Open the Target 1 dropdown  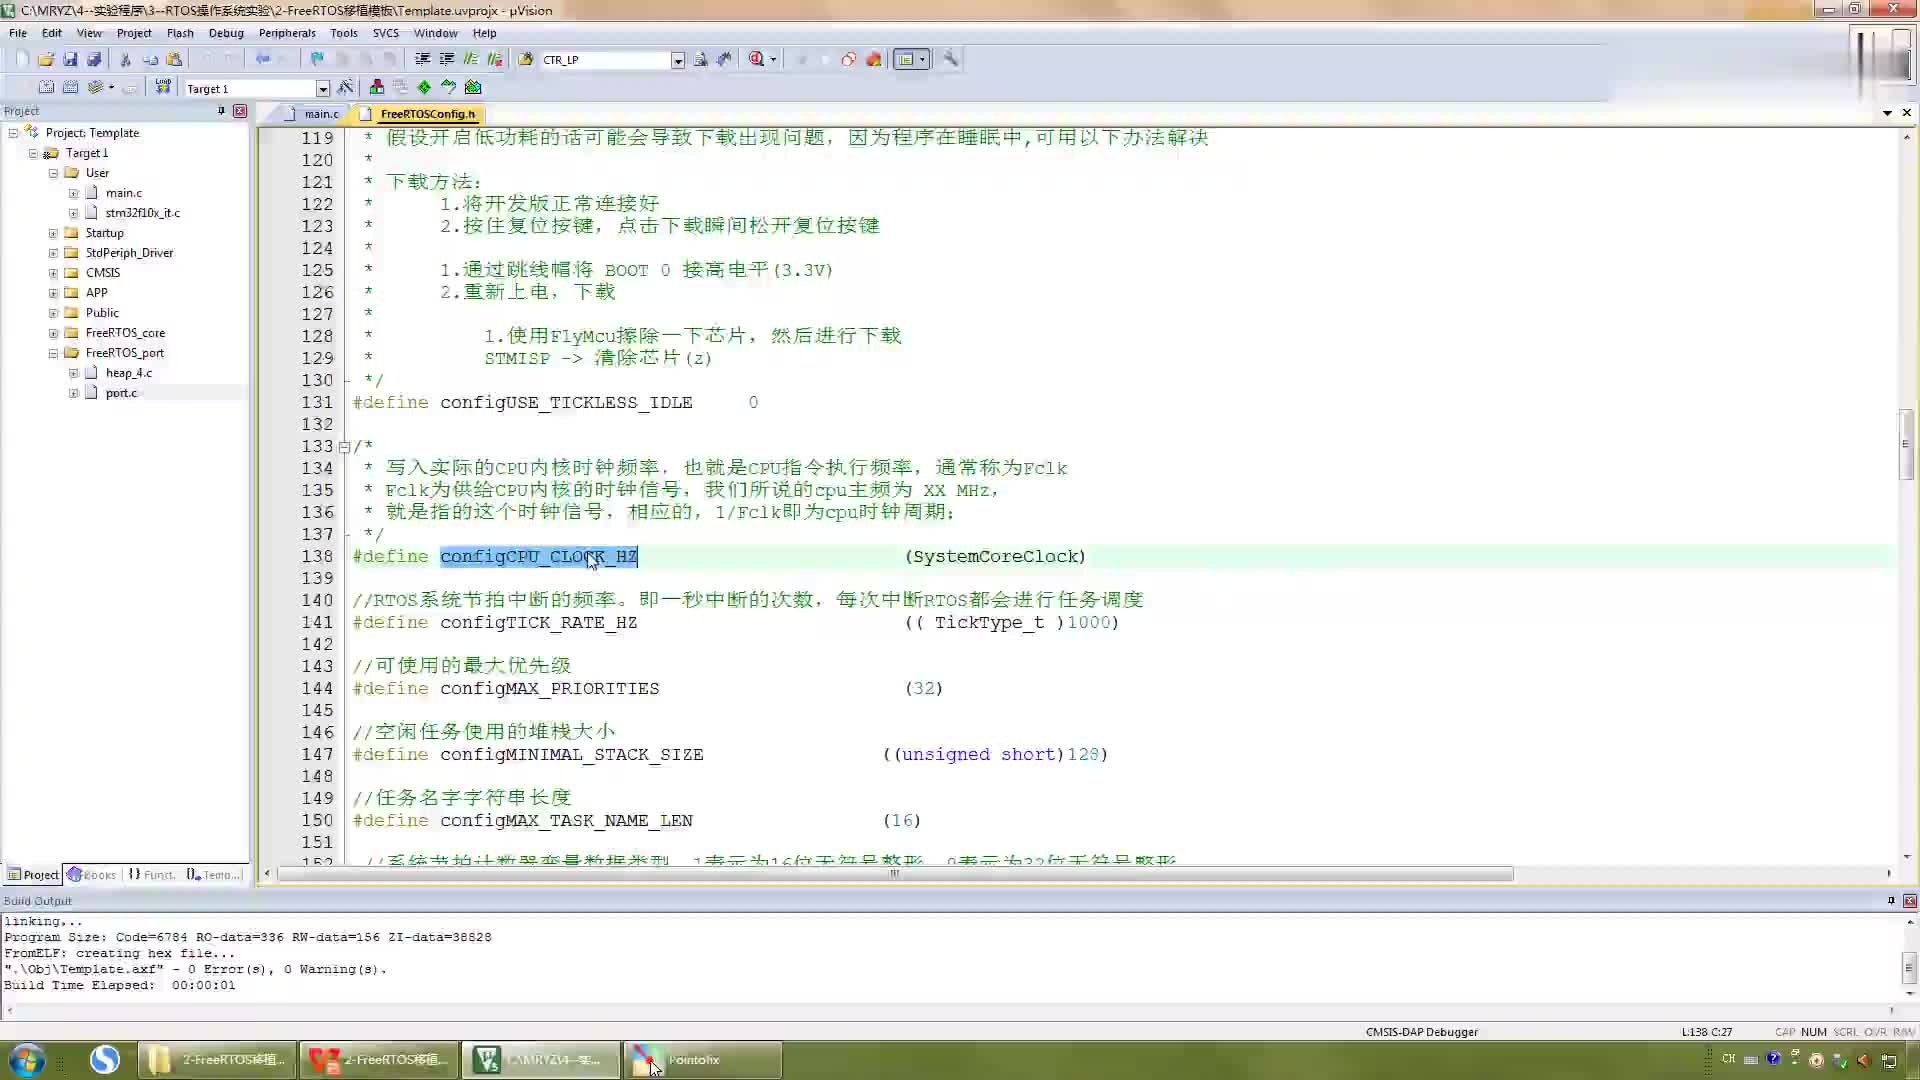pyautogui.click(x=322, y=88)
